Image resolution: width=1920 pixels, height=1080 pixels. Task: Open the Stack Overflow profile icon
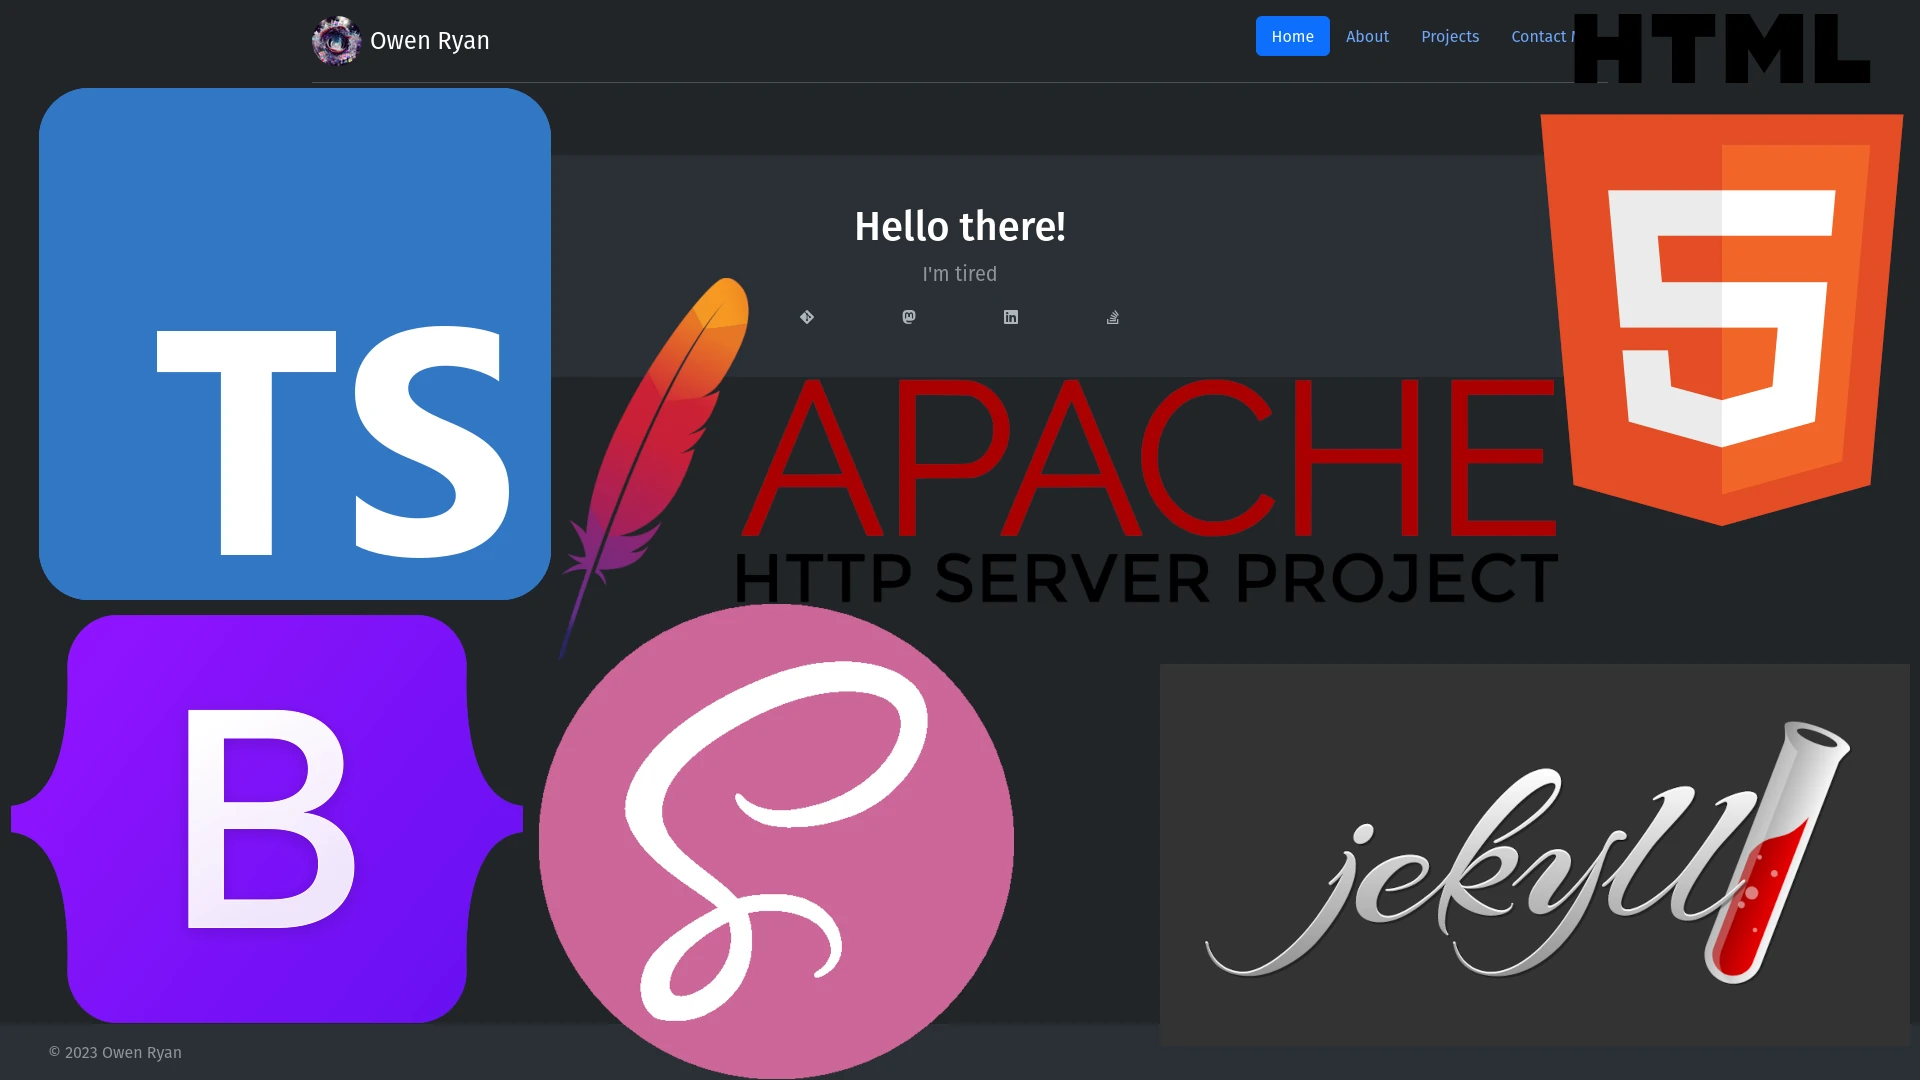[1113, 317]
